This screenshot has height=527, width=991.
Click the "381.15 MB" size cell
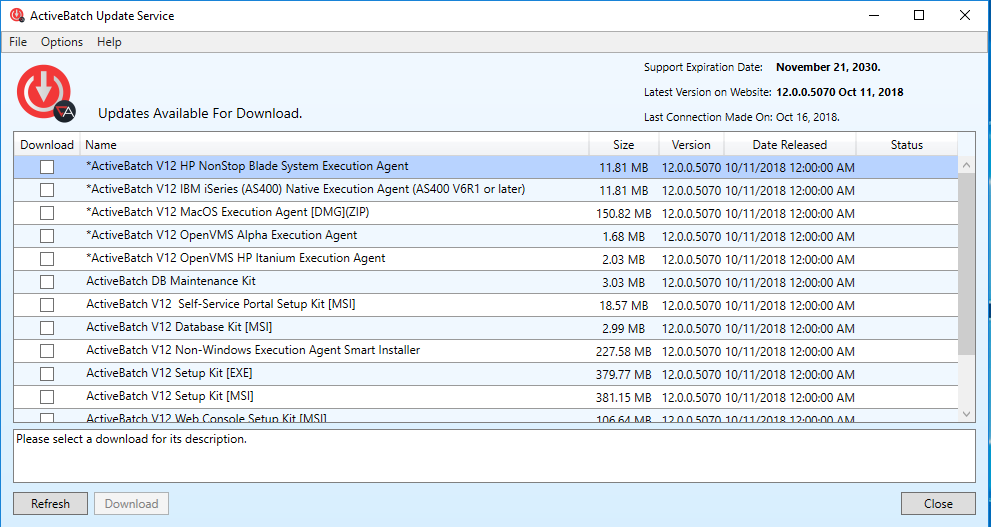click(x=623, y=397)
